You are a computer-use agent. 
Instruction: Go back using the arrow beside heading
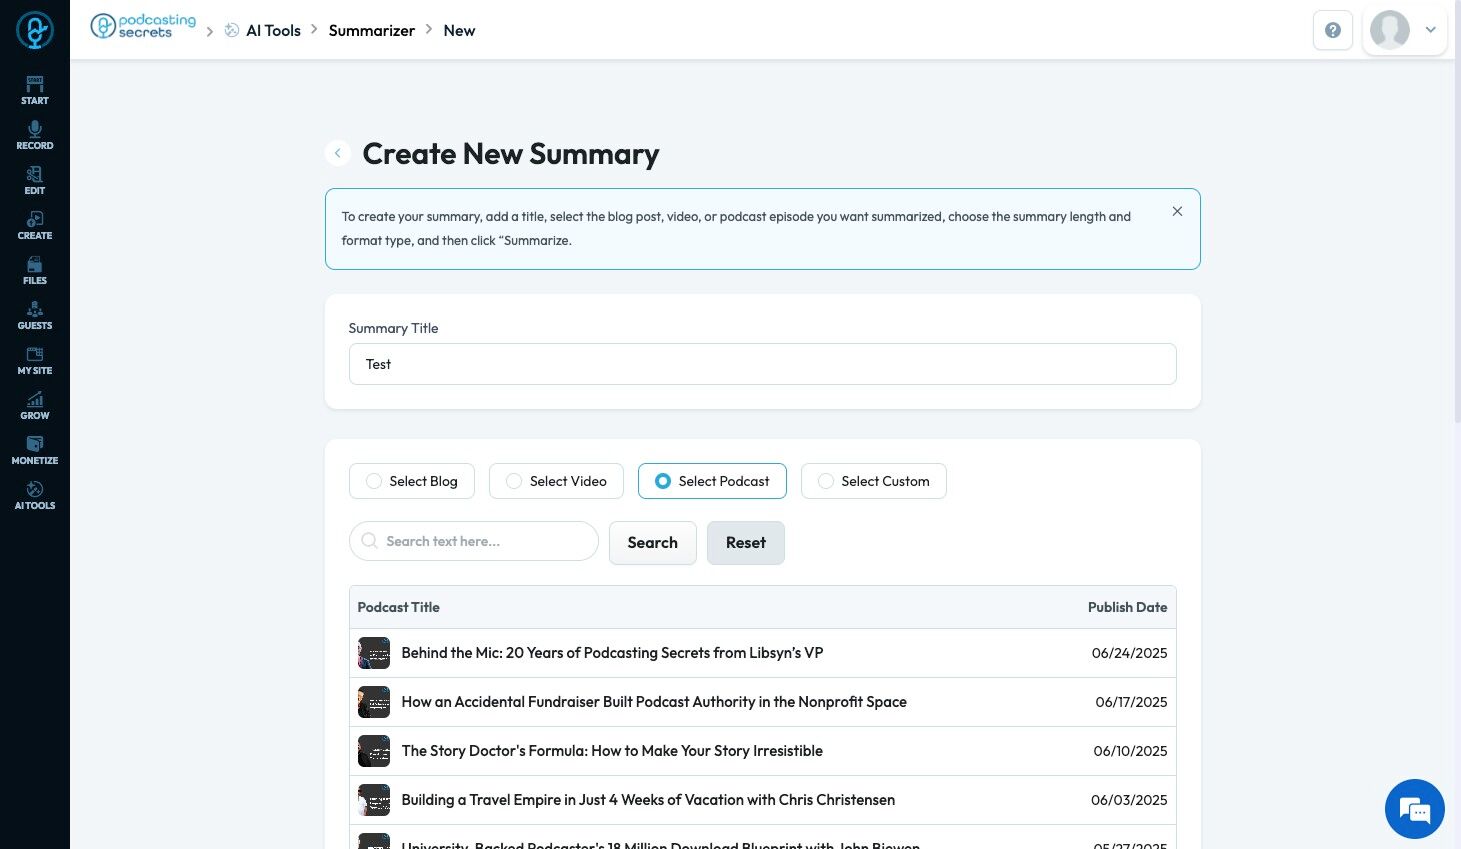point(338,153)
